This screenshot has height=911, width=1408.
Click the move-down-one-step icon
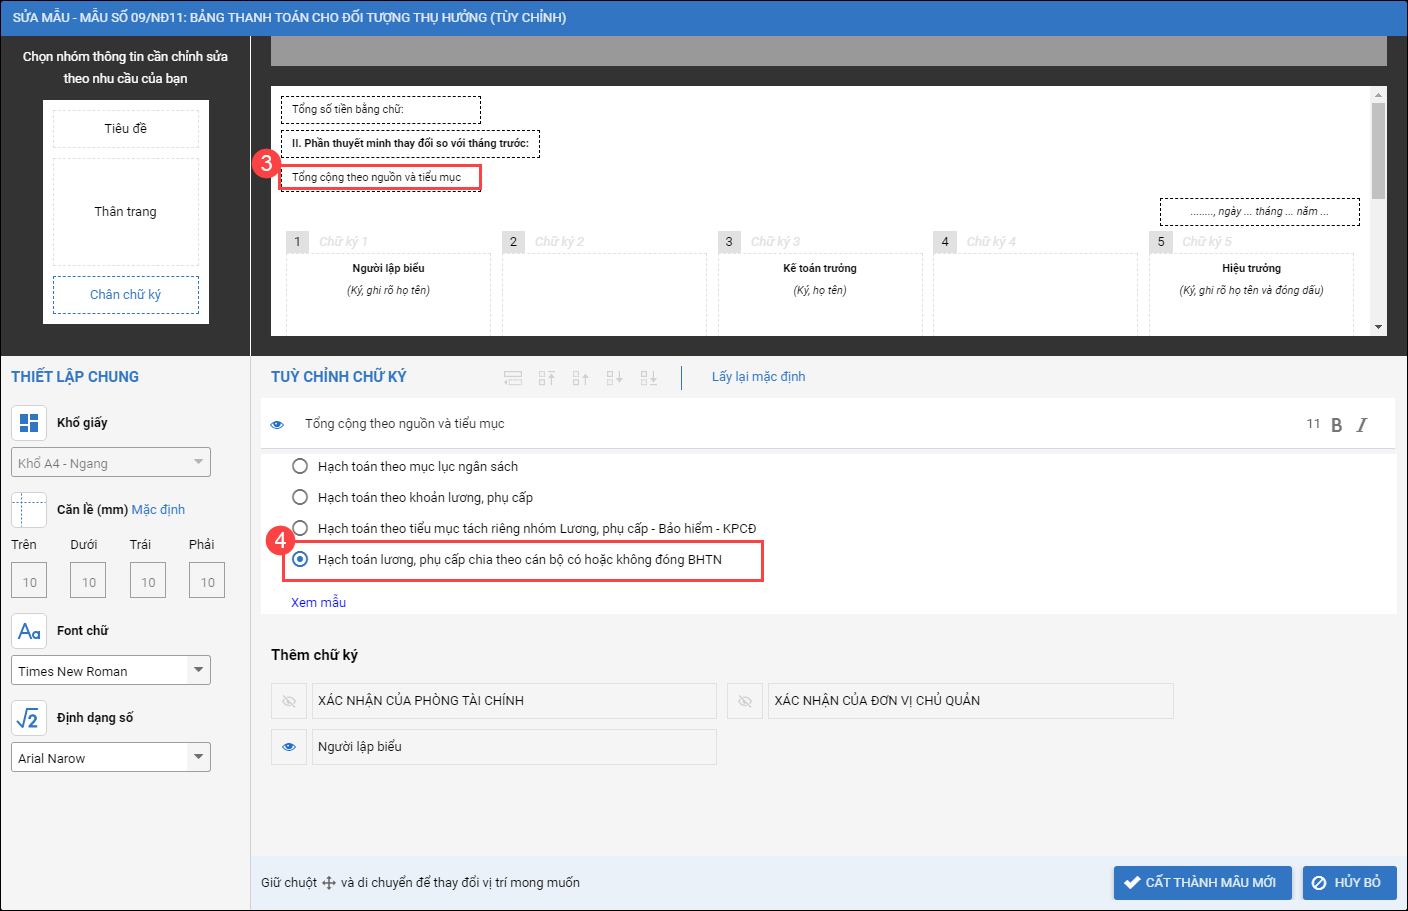point(614,378)
